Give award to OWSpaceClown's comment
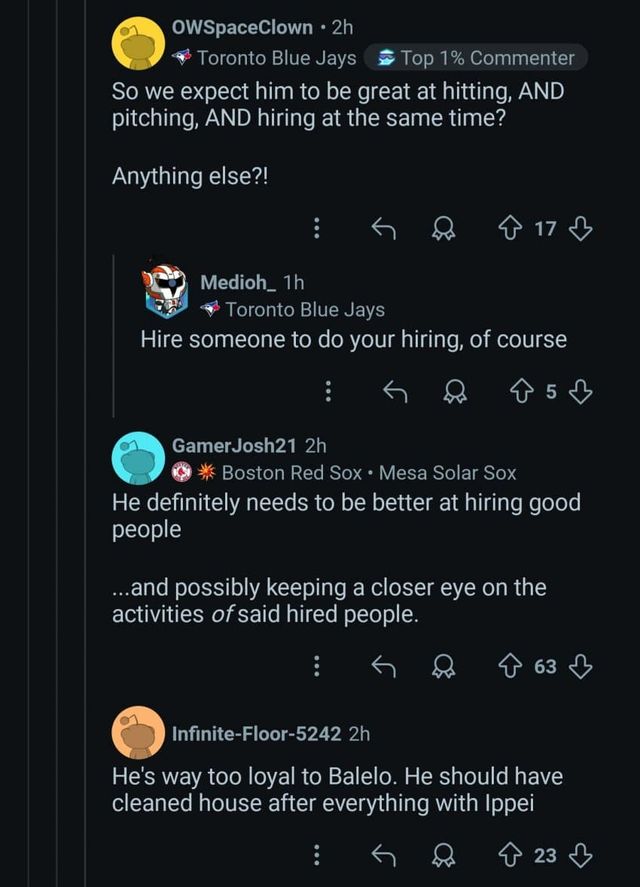640x887 pixels. 442,229
